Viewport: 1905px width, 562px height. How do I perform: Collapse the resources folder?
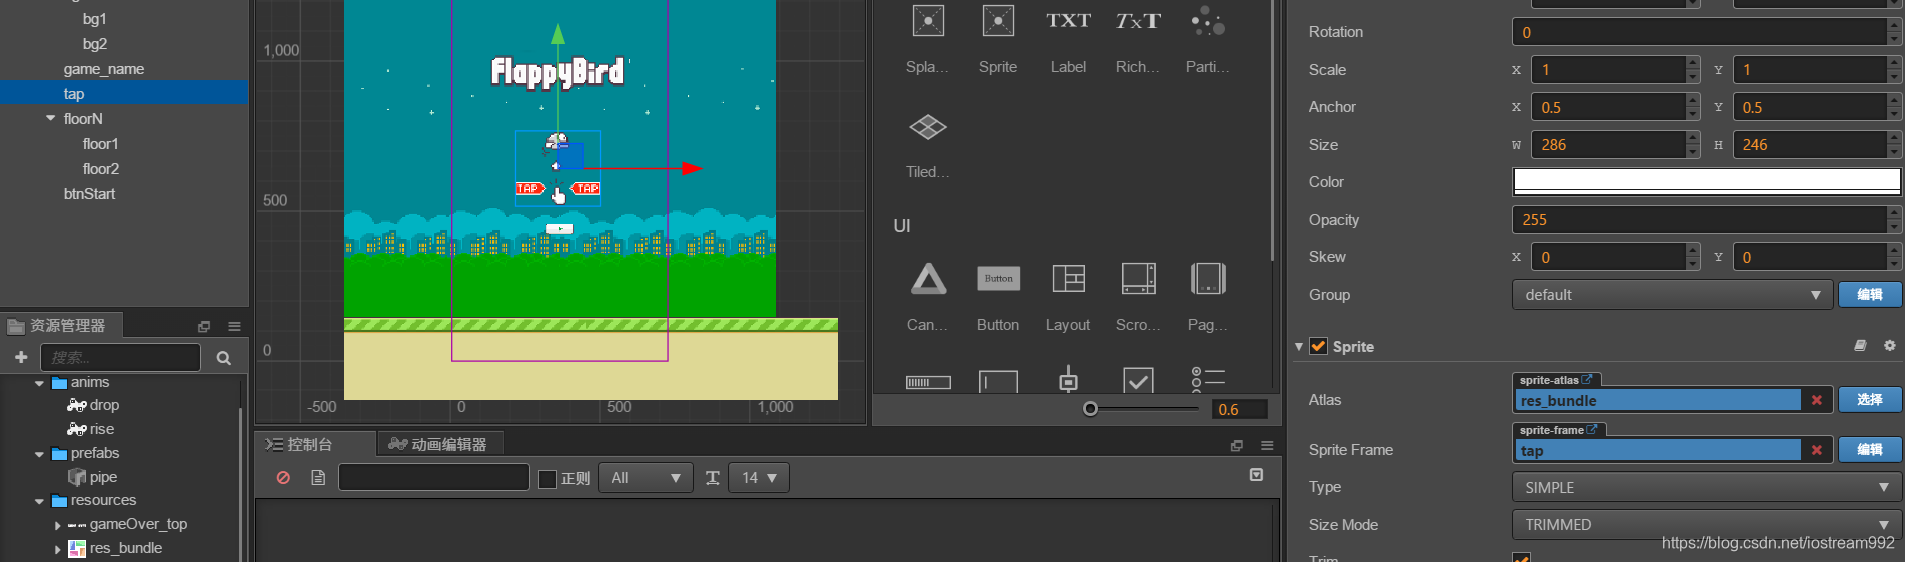tap(39, 501)
